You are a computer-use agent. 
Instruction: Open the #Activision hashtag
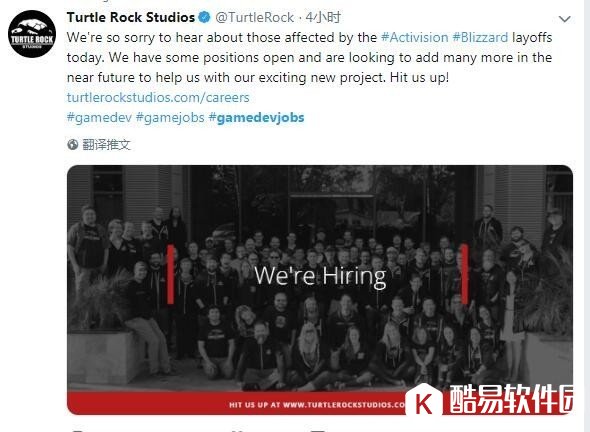pyautogui.click(x=414, y=38)
